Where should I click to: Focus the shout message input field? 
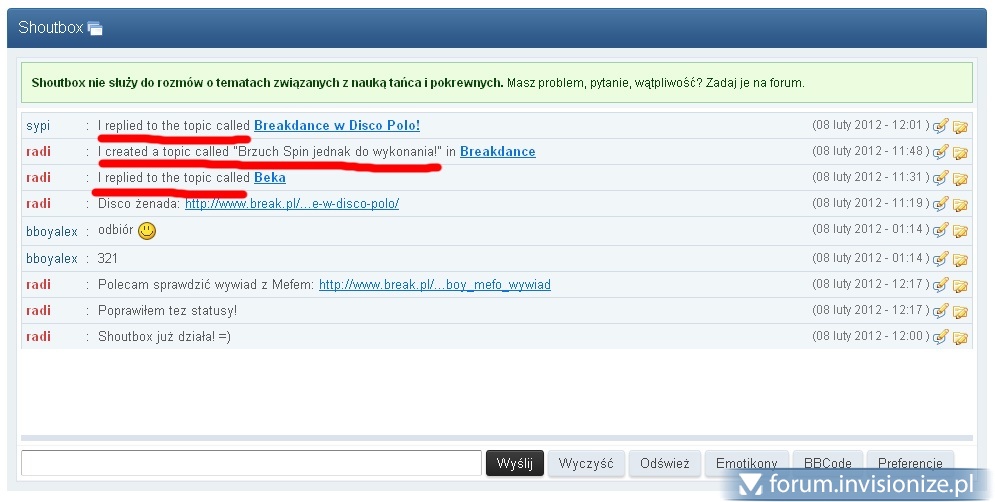tap(251, 463)
